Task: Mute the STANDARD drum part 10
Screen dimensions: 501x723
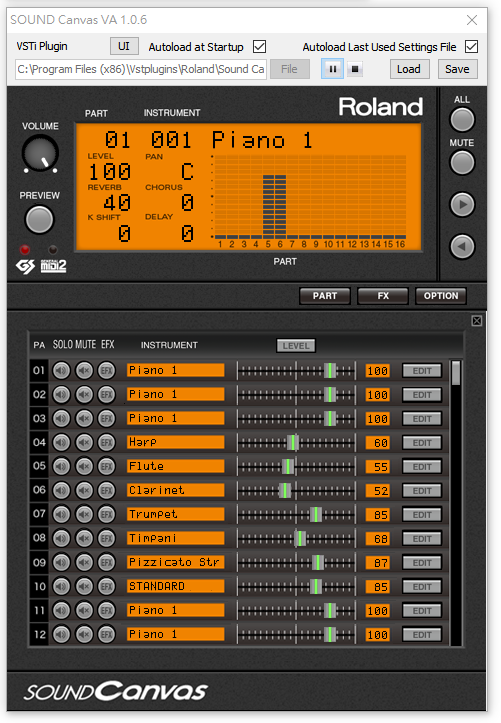Action: tap(84, 586)
